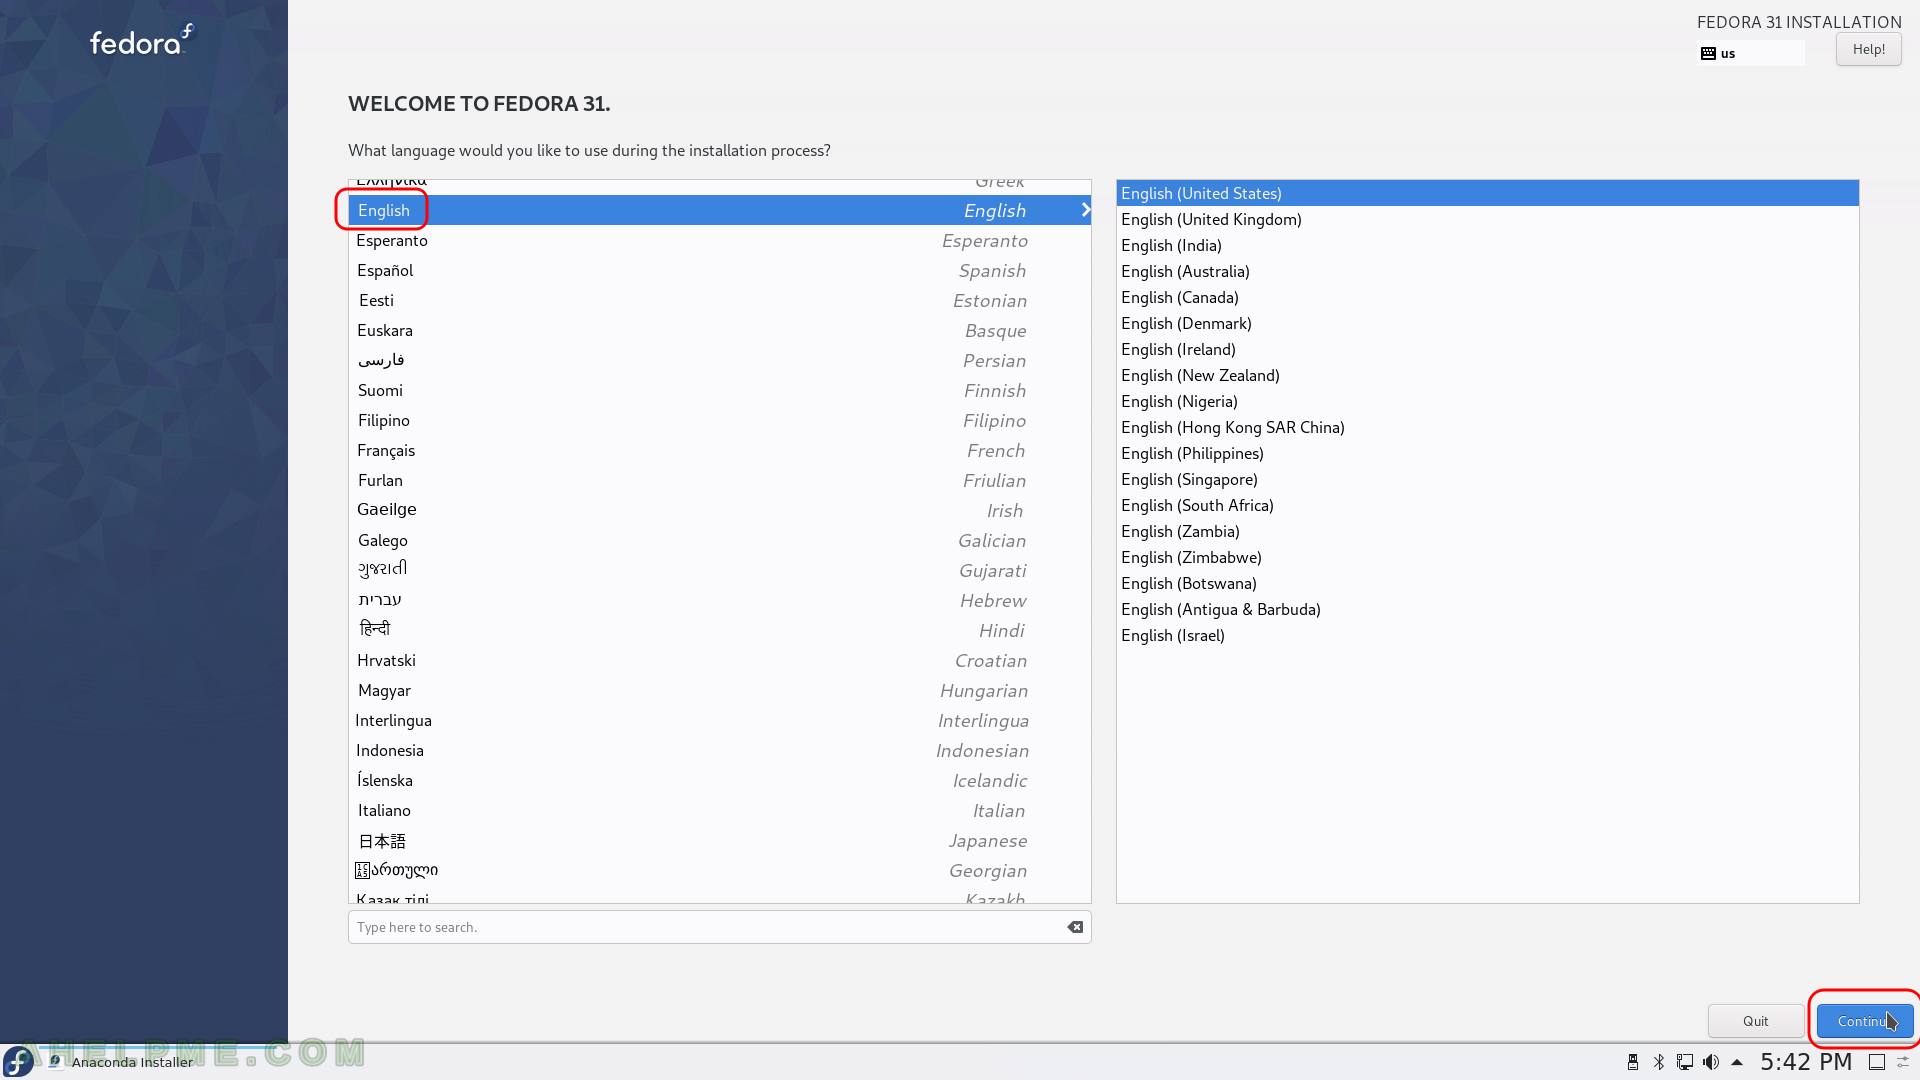Expand hidden tray icons arrow
This screenshot has height=1080, width=1920.
tap(1737, 1062)
